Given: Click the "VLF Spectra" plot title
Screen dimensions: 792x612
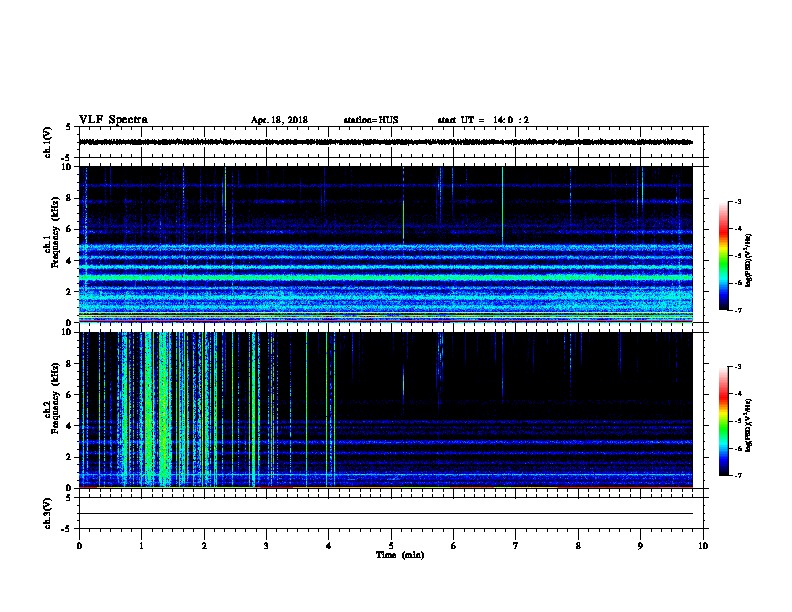Looking at the screenshot, I should [113, 120].
